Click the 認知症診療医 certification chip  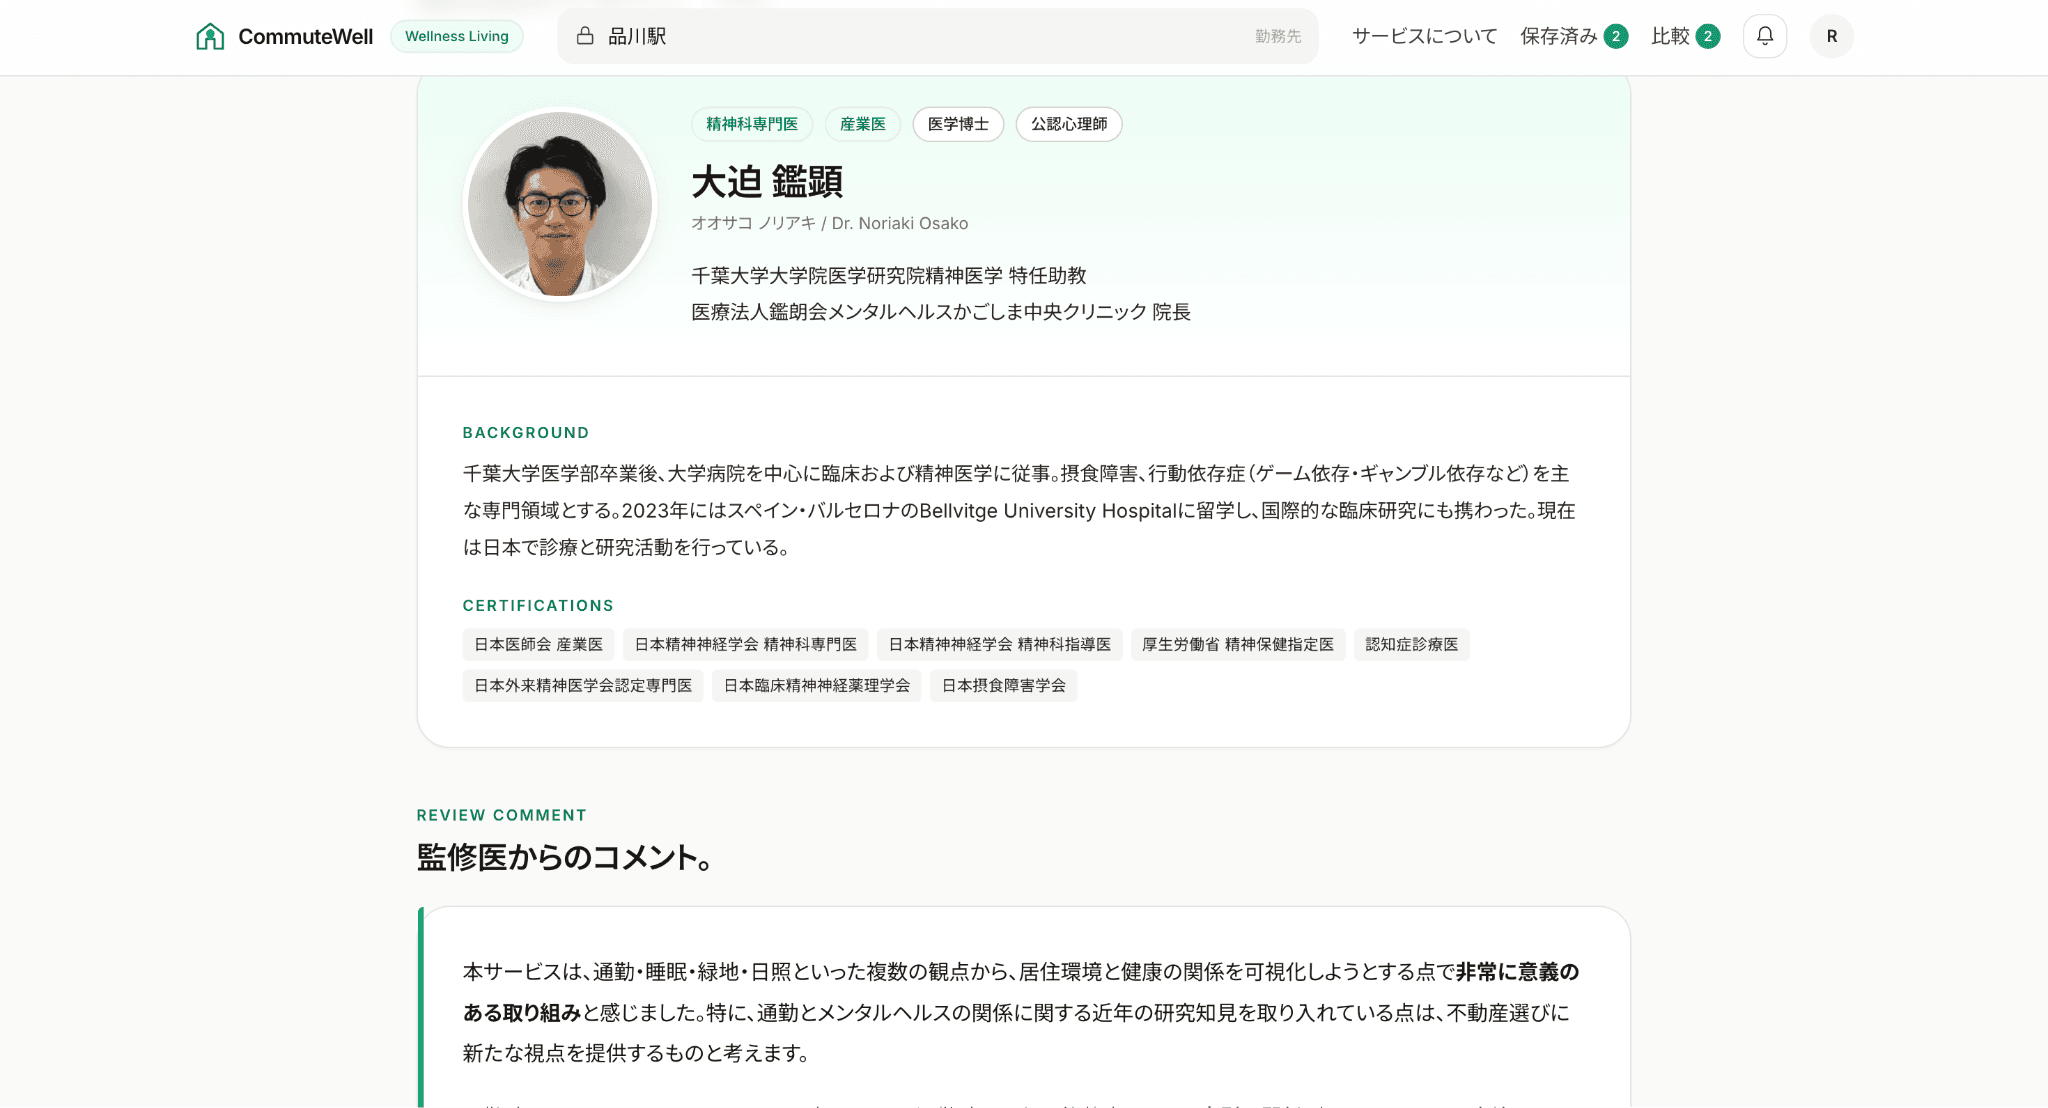coord(1412,644)
